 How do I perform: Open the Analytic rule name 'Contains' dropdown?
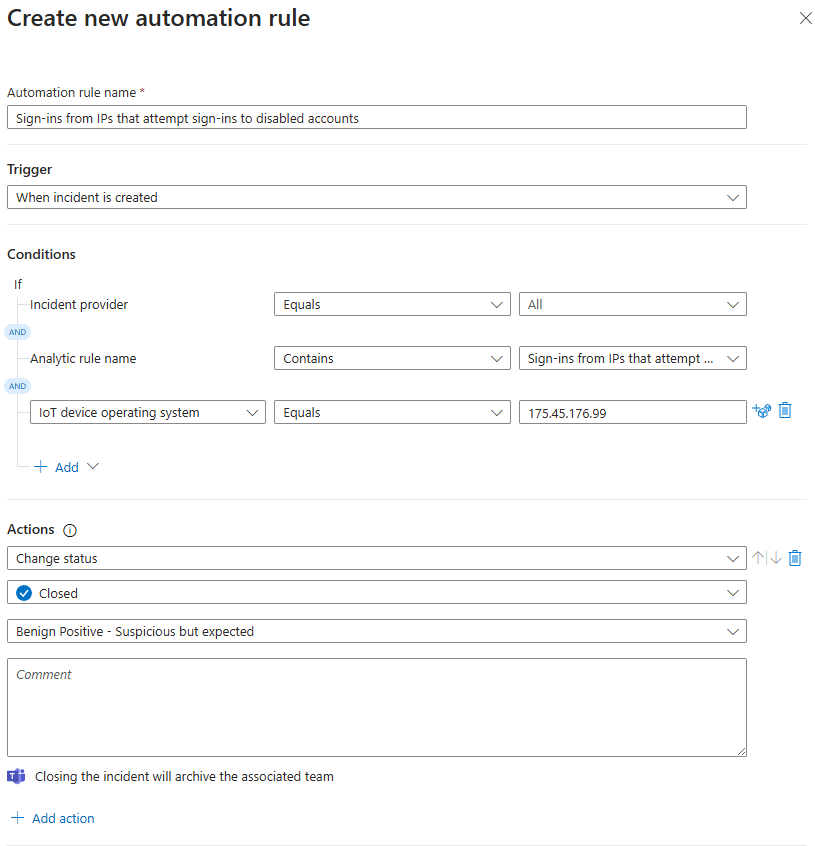coord(391,359)
